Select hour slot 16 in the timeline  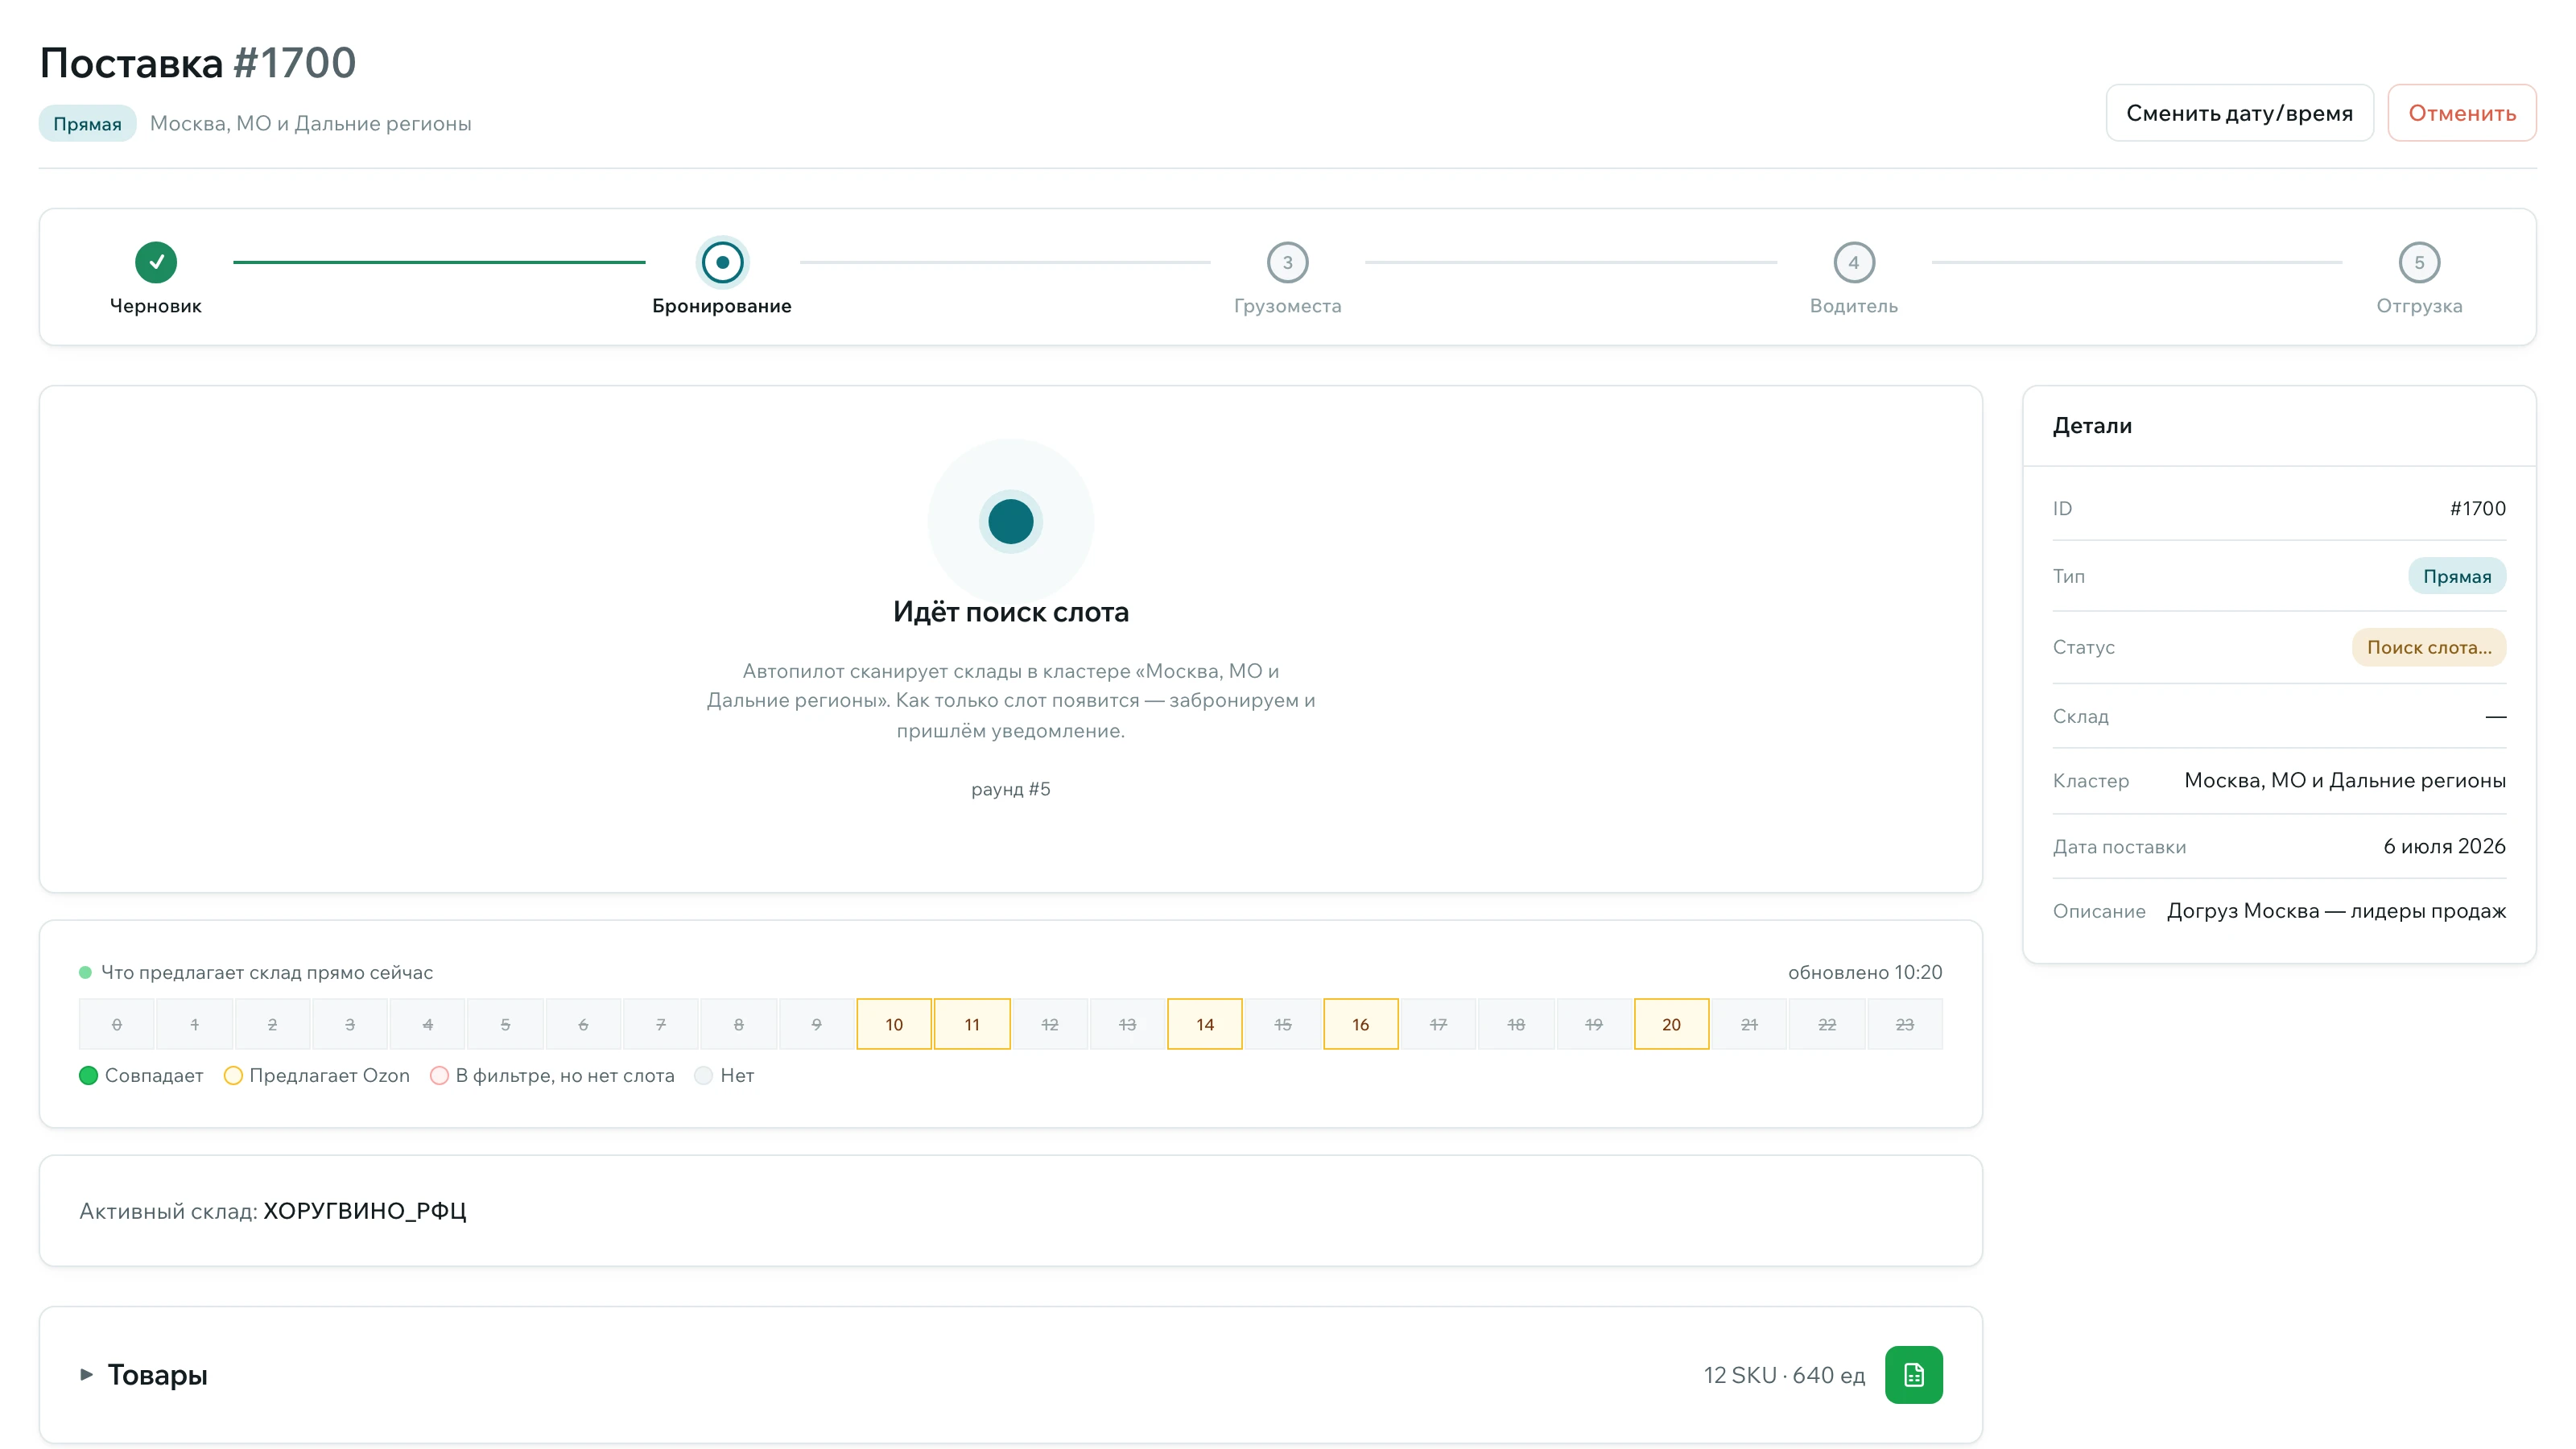click(x=1360, y=1024)
